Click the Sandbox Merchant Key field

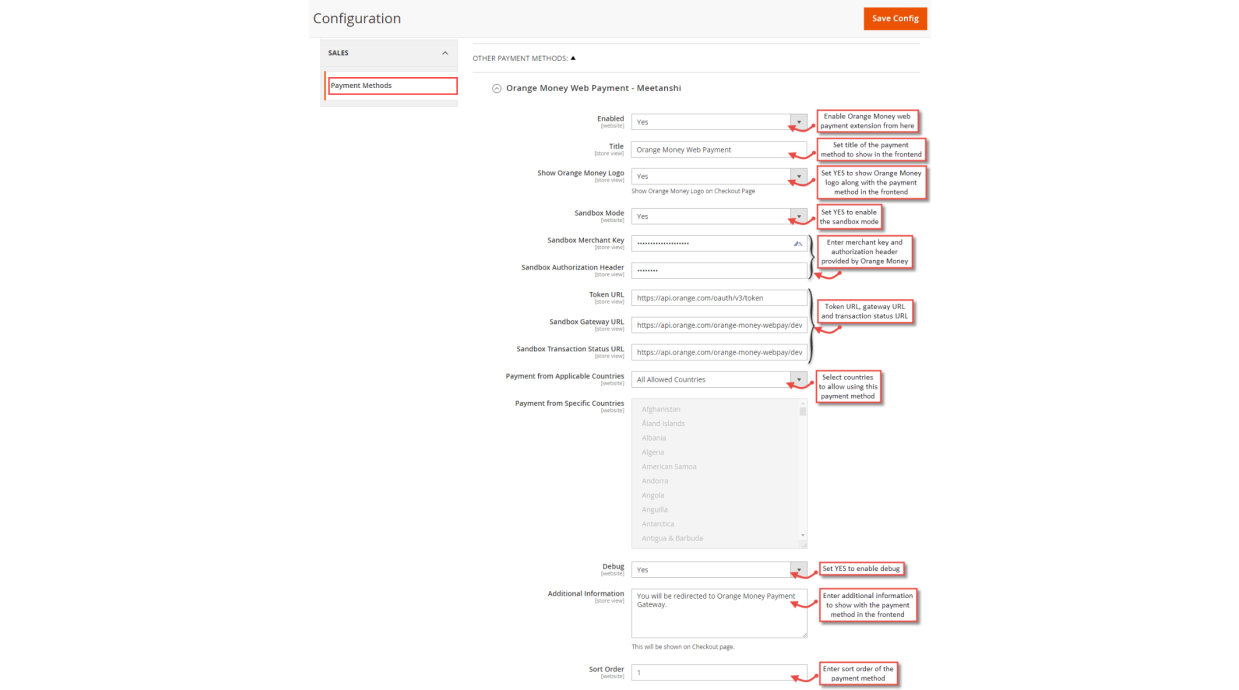[719, 243]
